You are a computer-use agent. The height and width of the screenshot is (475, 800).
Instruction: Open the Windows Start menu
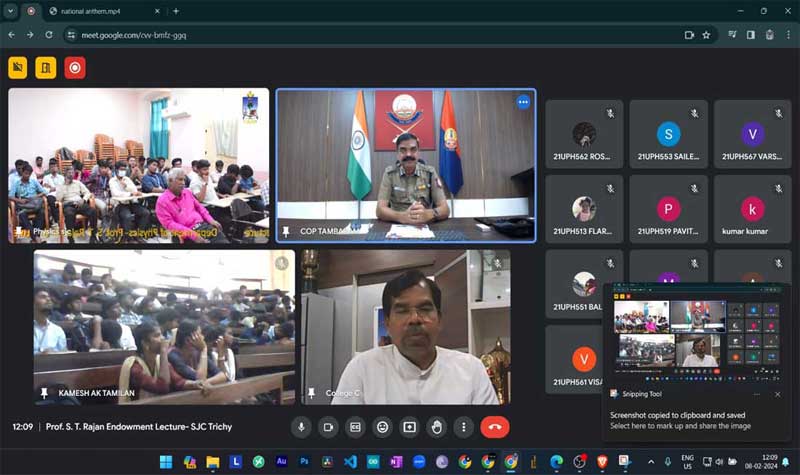(166, 462)
